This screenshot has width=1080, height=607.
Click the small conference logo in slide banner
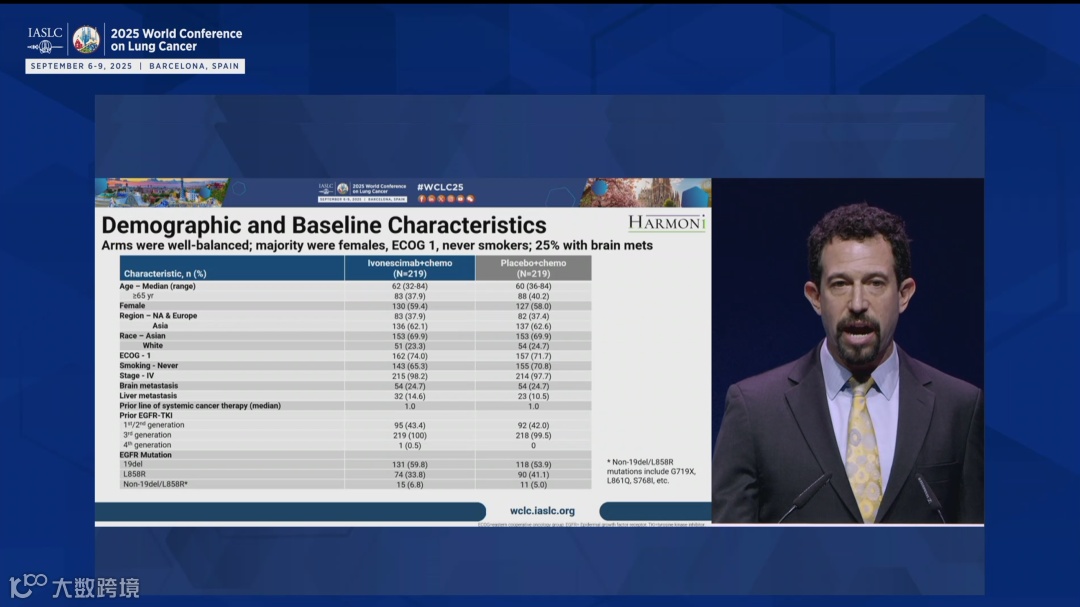(x=362, y=192)
